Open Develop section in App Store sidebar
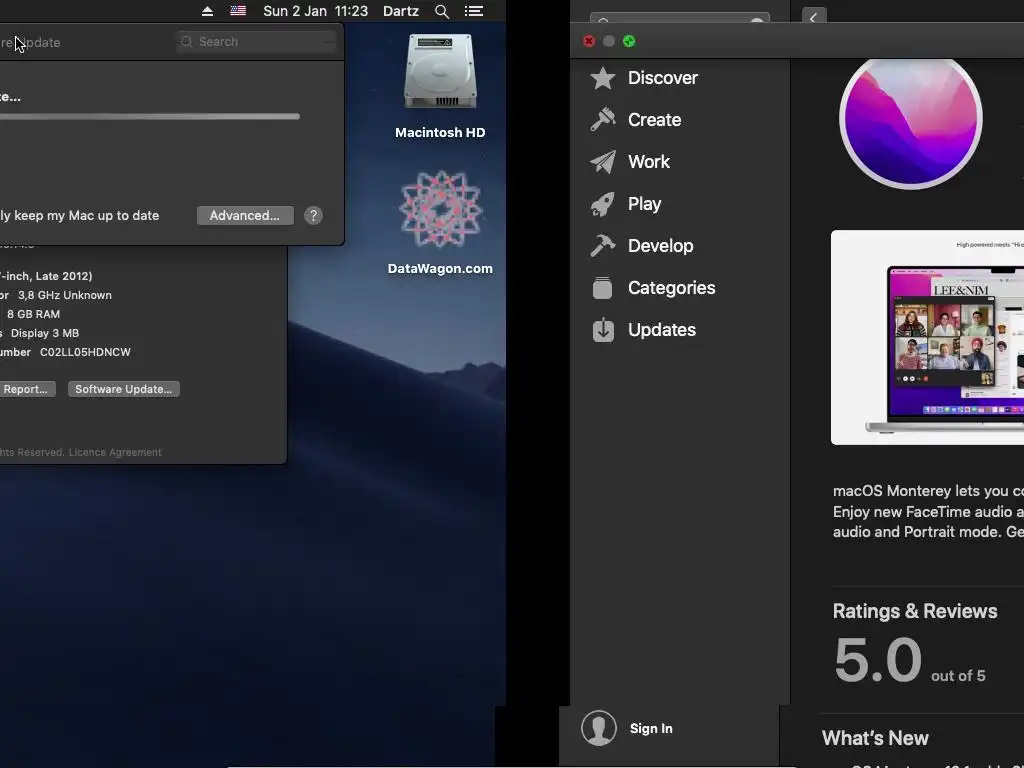1024x768 pixels. (660, 246)
